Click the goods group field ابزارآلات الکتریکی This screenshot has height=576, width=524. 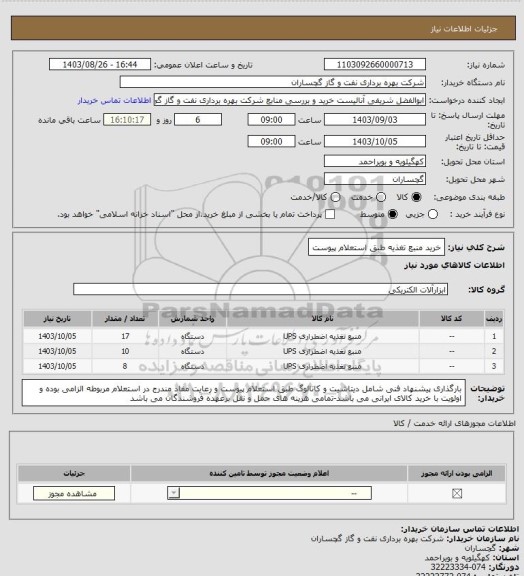[x=260, y=289]
